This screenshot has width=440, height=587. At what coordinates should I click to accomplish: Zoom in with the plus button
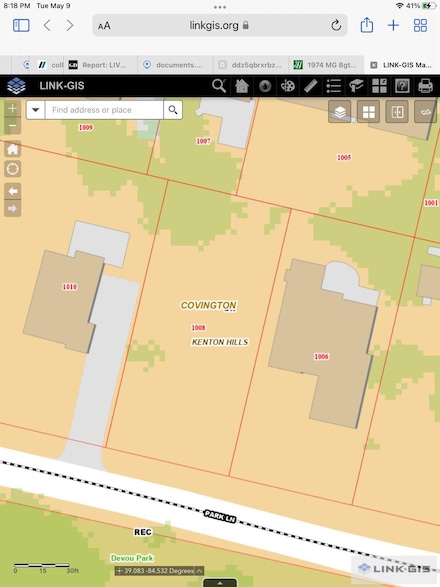pyautogui.click(x=12, y=109)
